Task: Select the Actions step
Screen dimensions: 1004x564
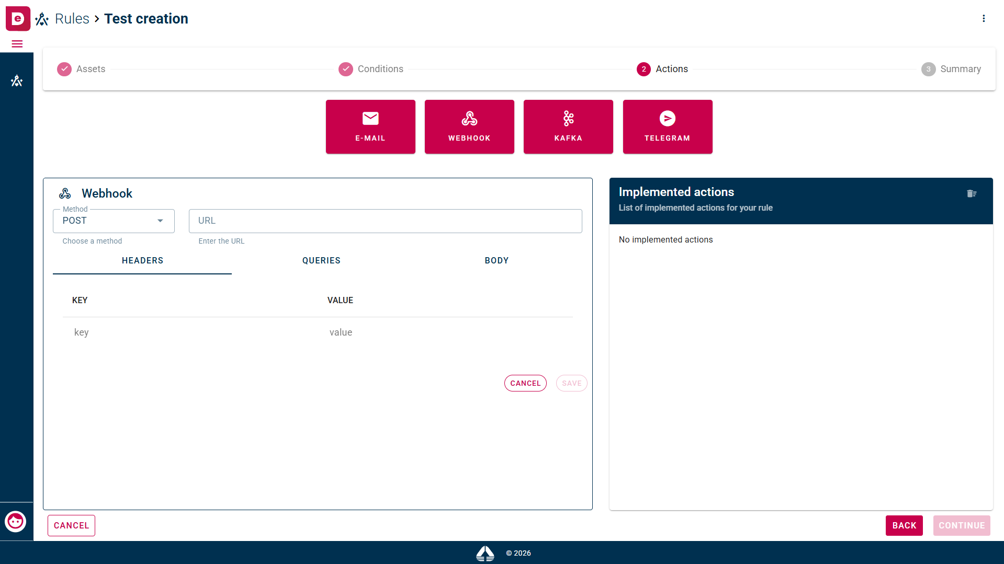Action: (x=663, y=69)
